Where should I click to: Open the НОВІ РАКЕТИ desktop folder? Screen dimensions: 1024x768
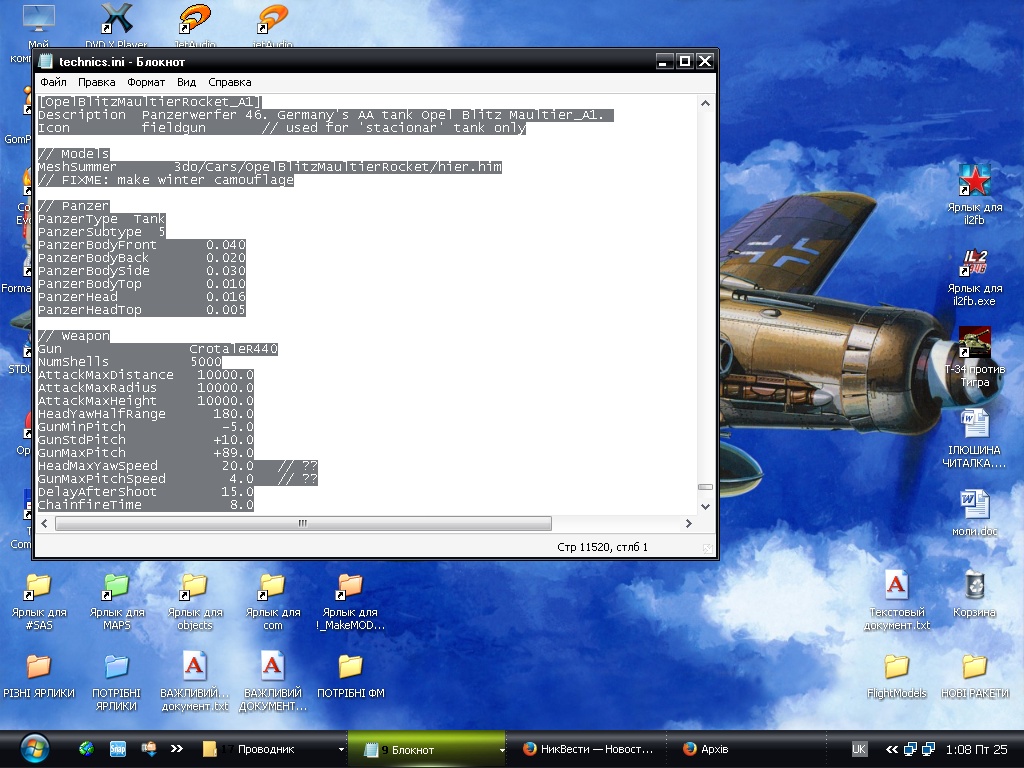(974, 666)
